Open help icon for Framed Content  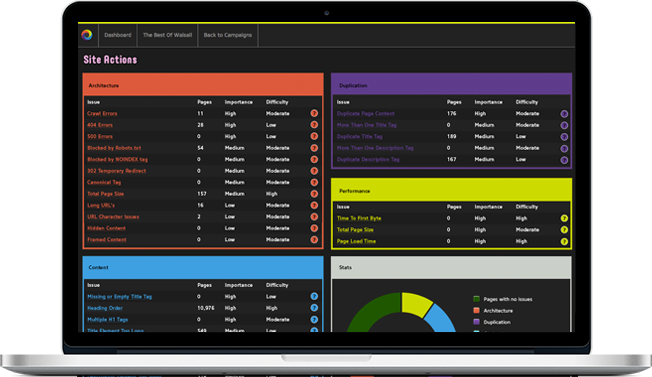pyautogui.click(x=314, y=239)
